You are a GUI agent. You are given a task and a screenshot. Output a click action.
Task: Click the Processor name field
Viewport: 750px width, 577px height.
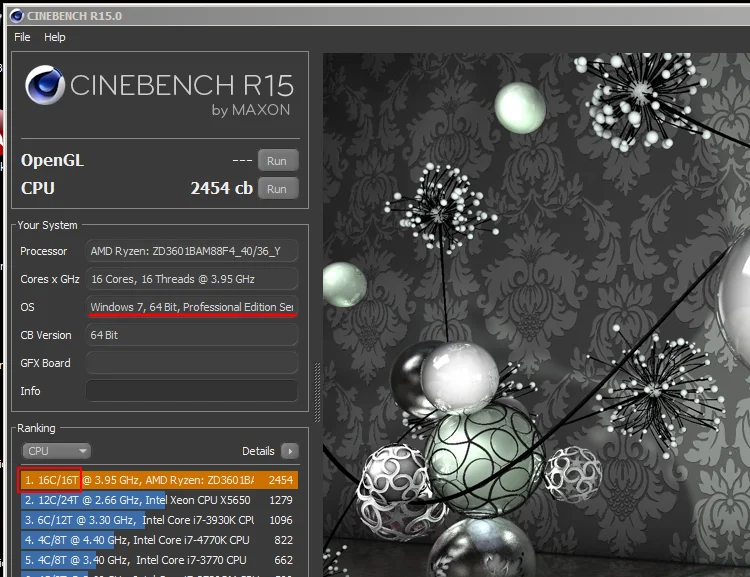point(192,251)
